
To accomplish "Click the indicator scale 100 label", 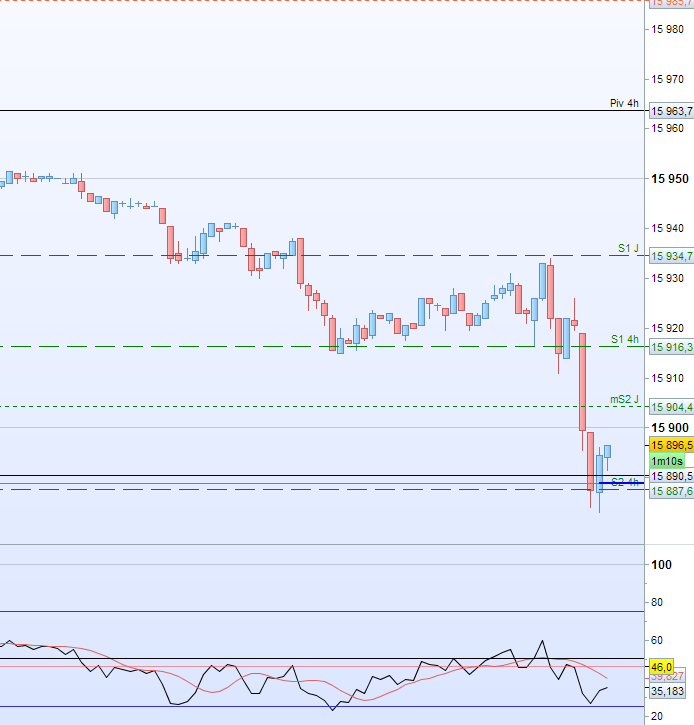I will click(x=661, y=565).
